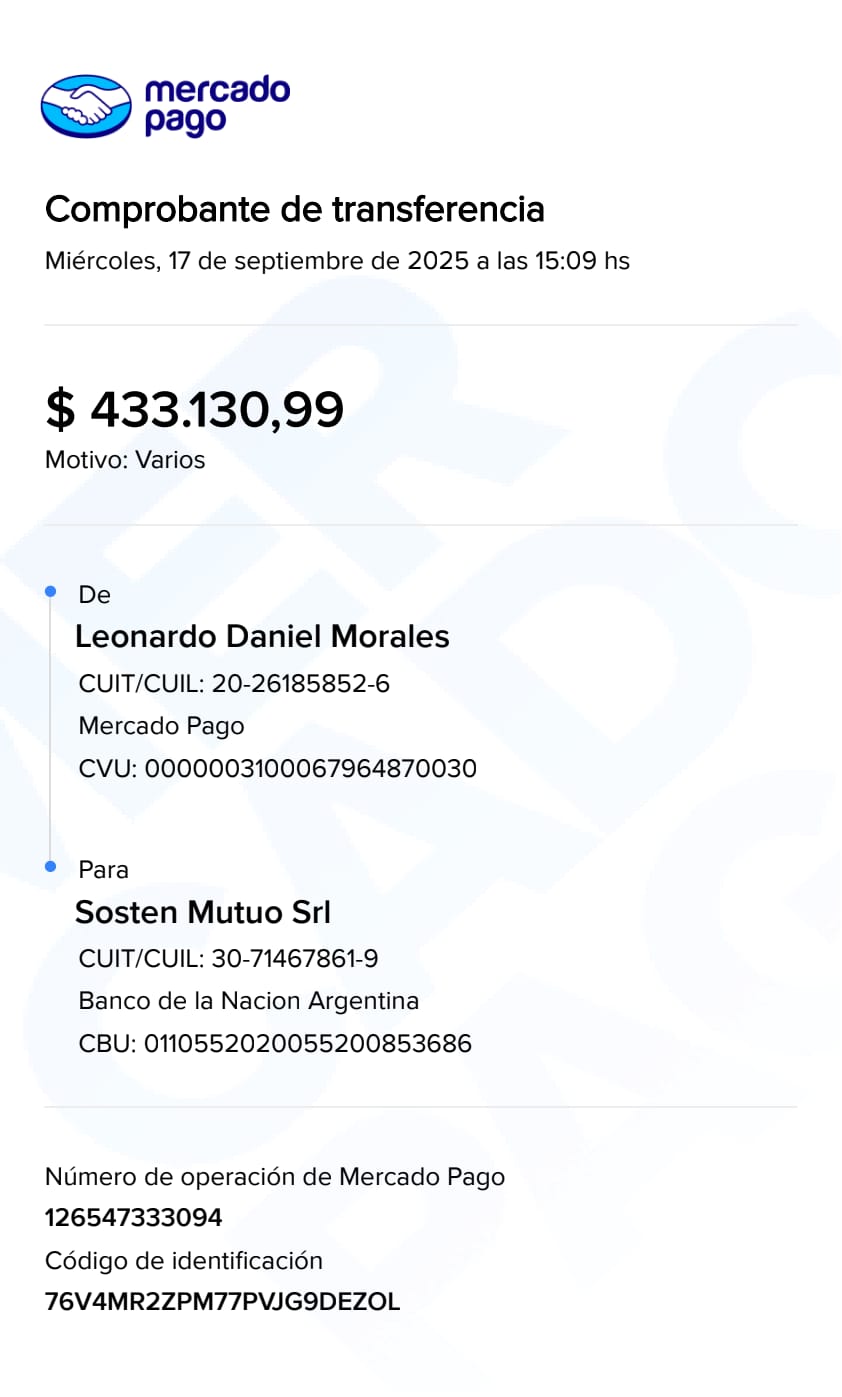This screenshot has height=1397, width=842.
Task: Click the sender CUIT/CUIL 20-26185852-6
Action: click(234, 684)
